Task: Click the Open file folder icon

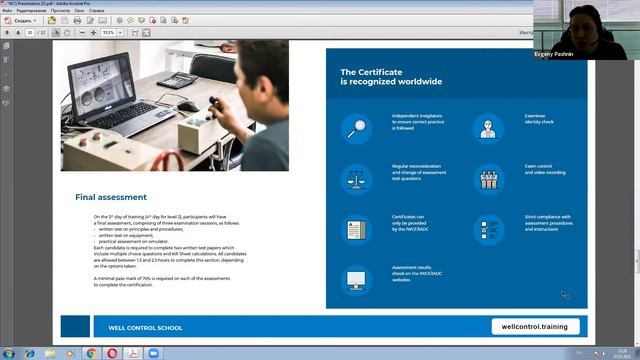Action: [x=52, y=20]
